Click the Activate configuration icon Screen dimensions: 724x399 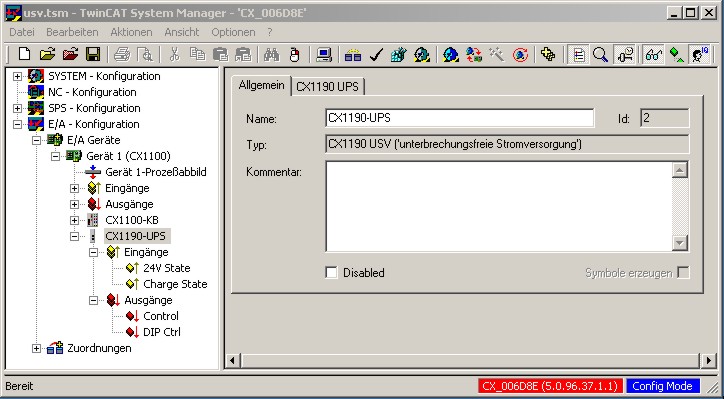click(x=398, y=54)
